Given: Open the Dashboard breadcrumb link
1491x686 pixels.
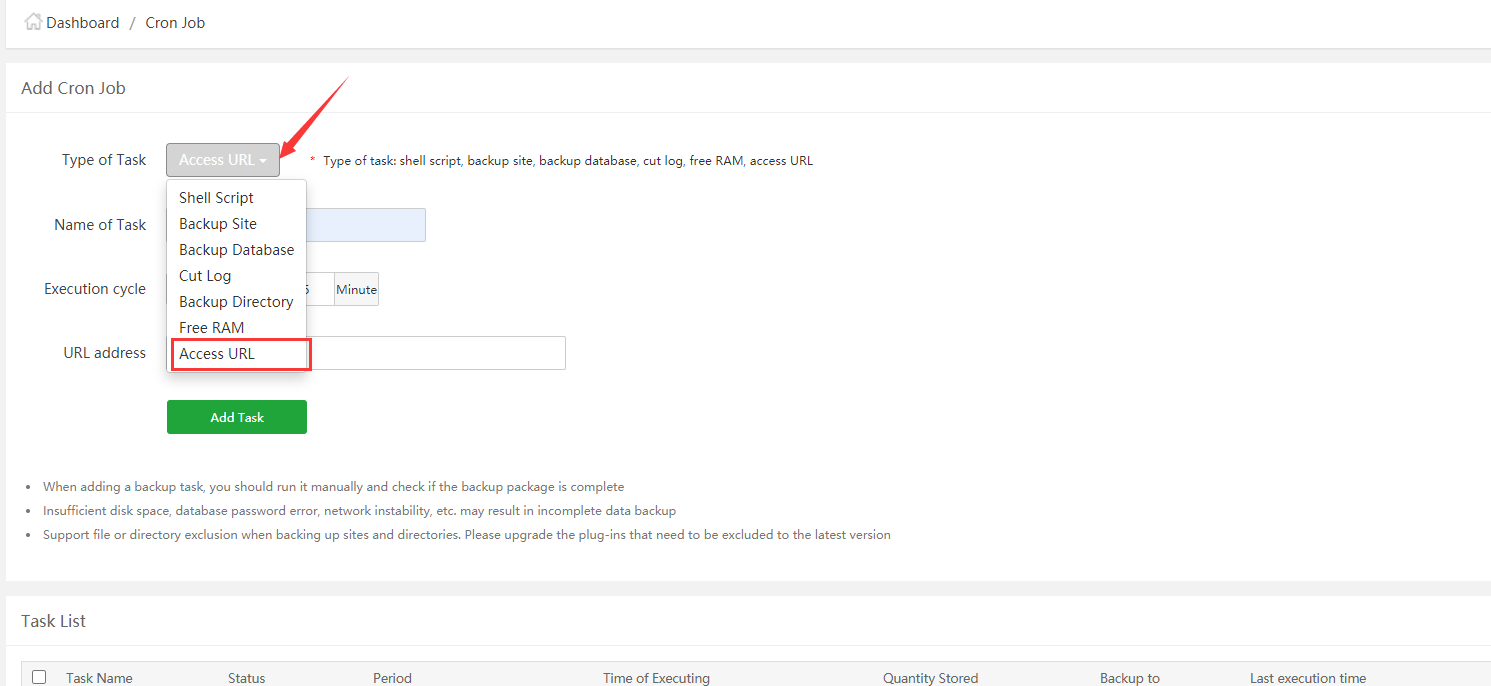Looking at the screenshot, I should click(x=82, y=22).
